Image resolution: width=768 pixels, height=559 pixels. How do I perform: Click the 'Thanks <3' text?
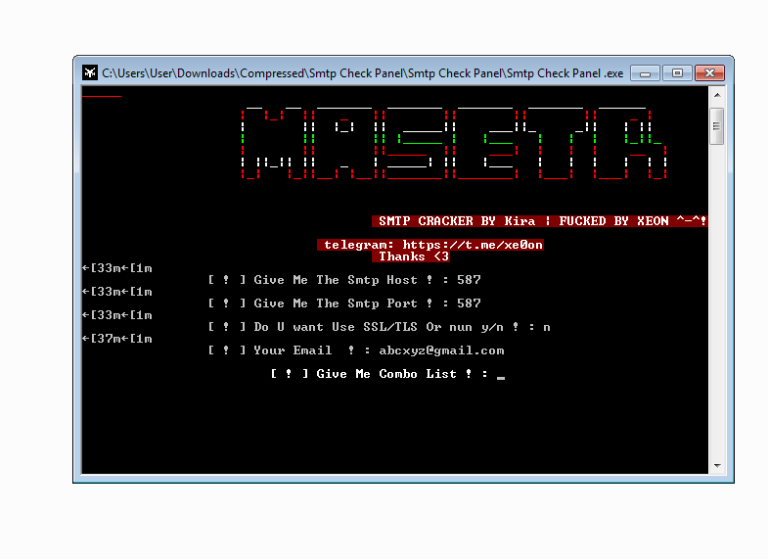(x=414, y=257)
